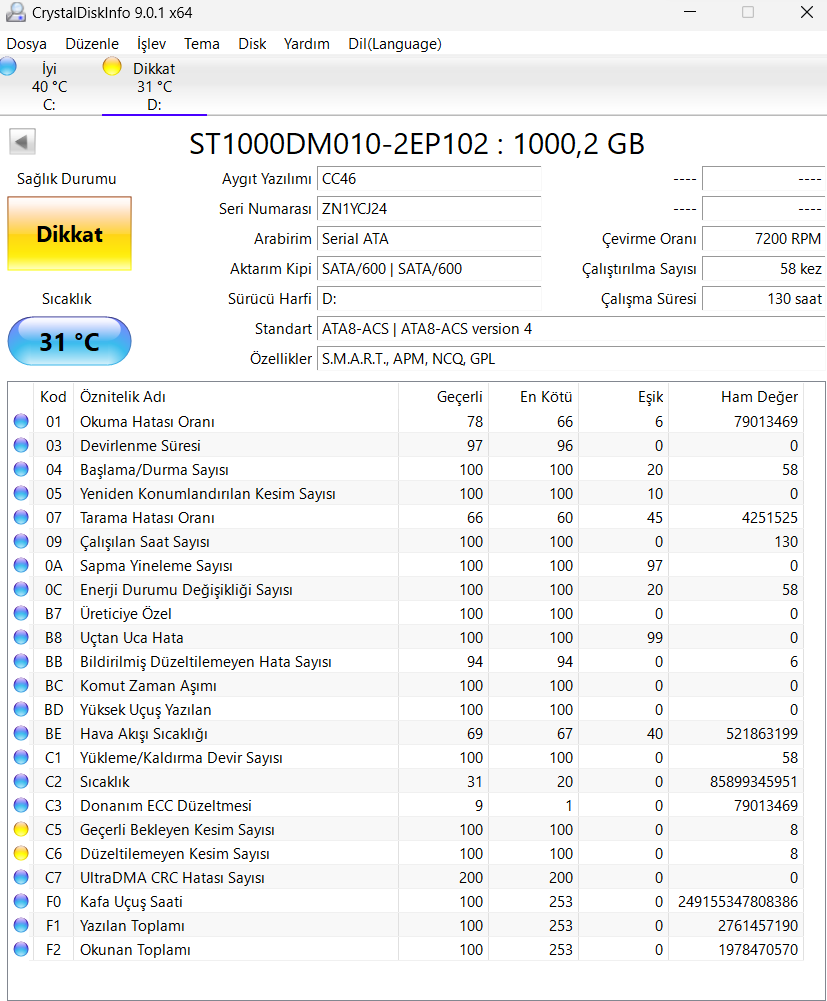Viewport: 827px width, 1001px height.
Task: Click the 31 °C temperature button
Action: click(x=70, y=342)
